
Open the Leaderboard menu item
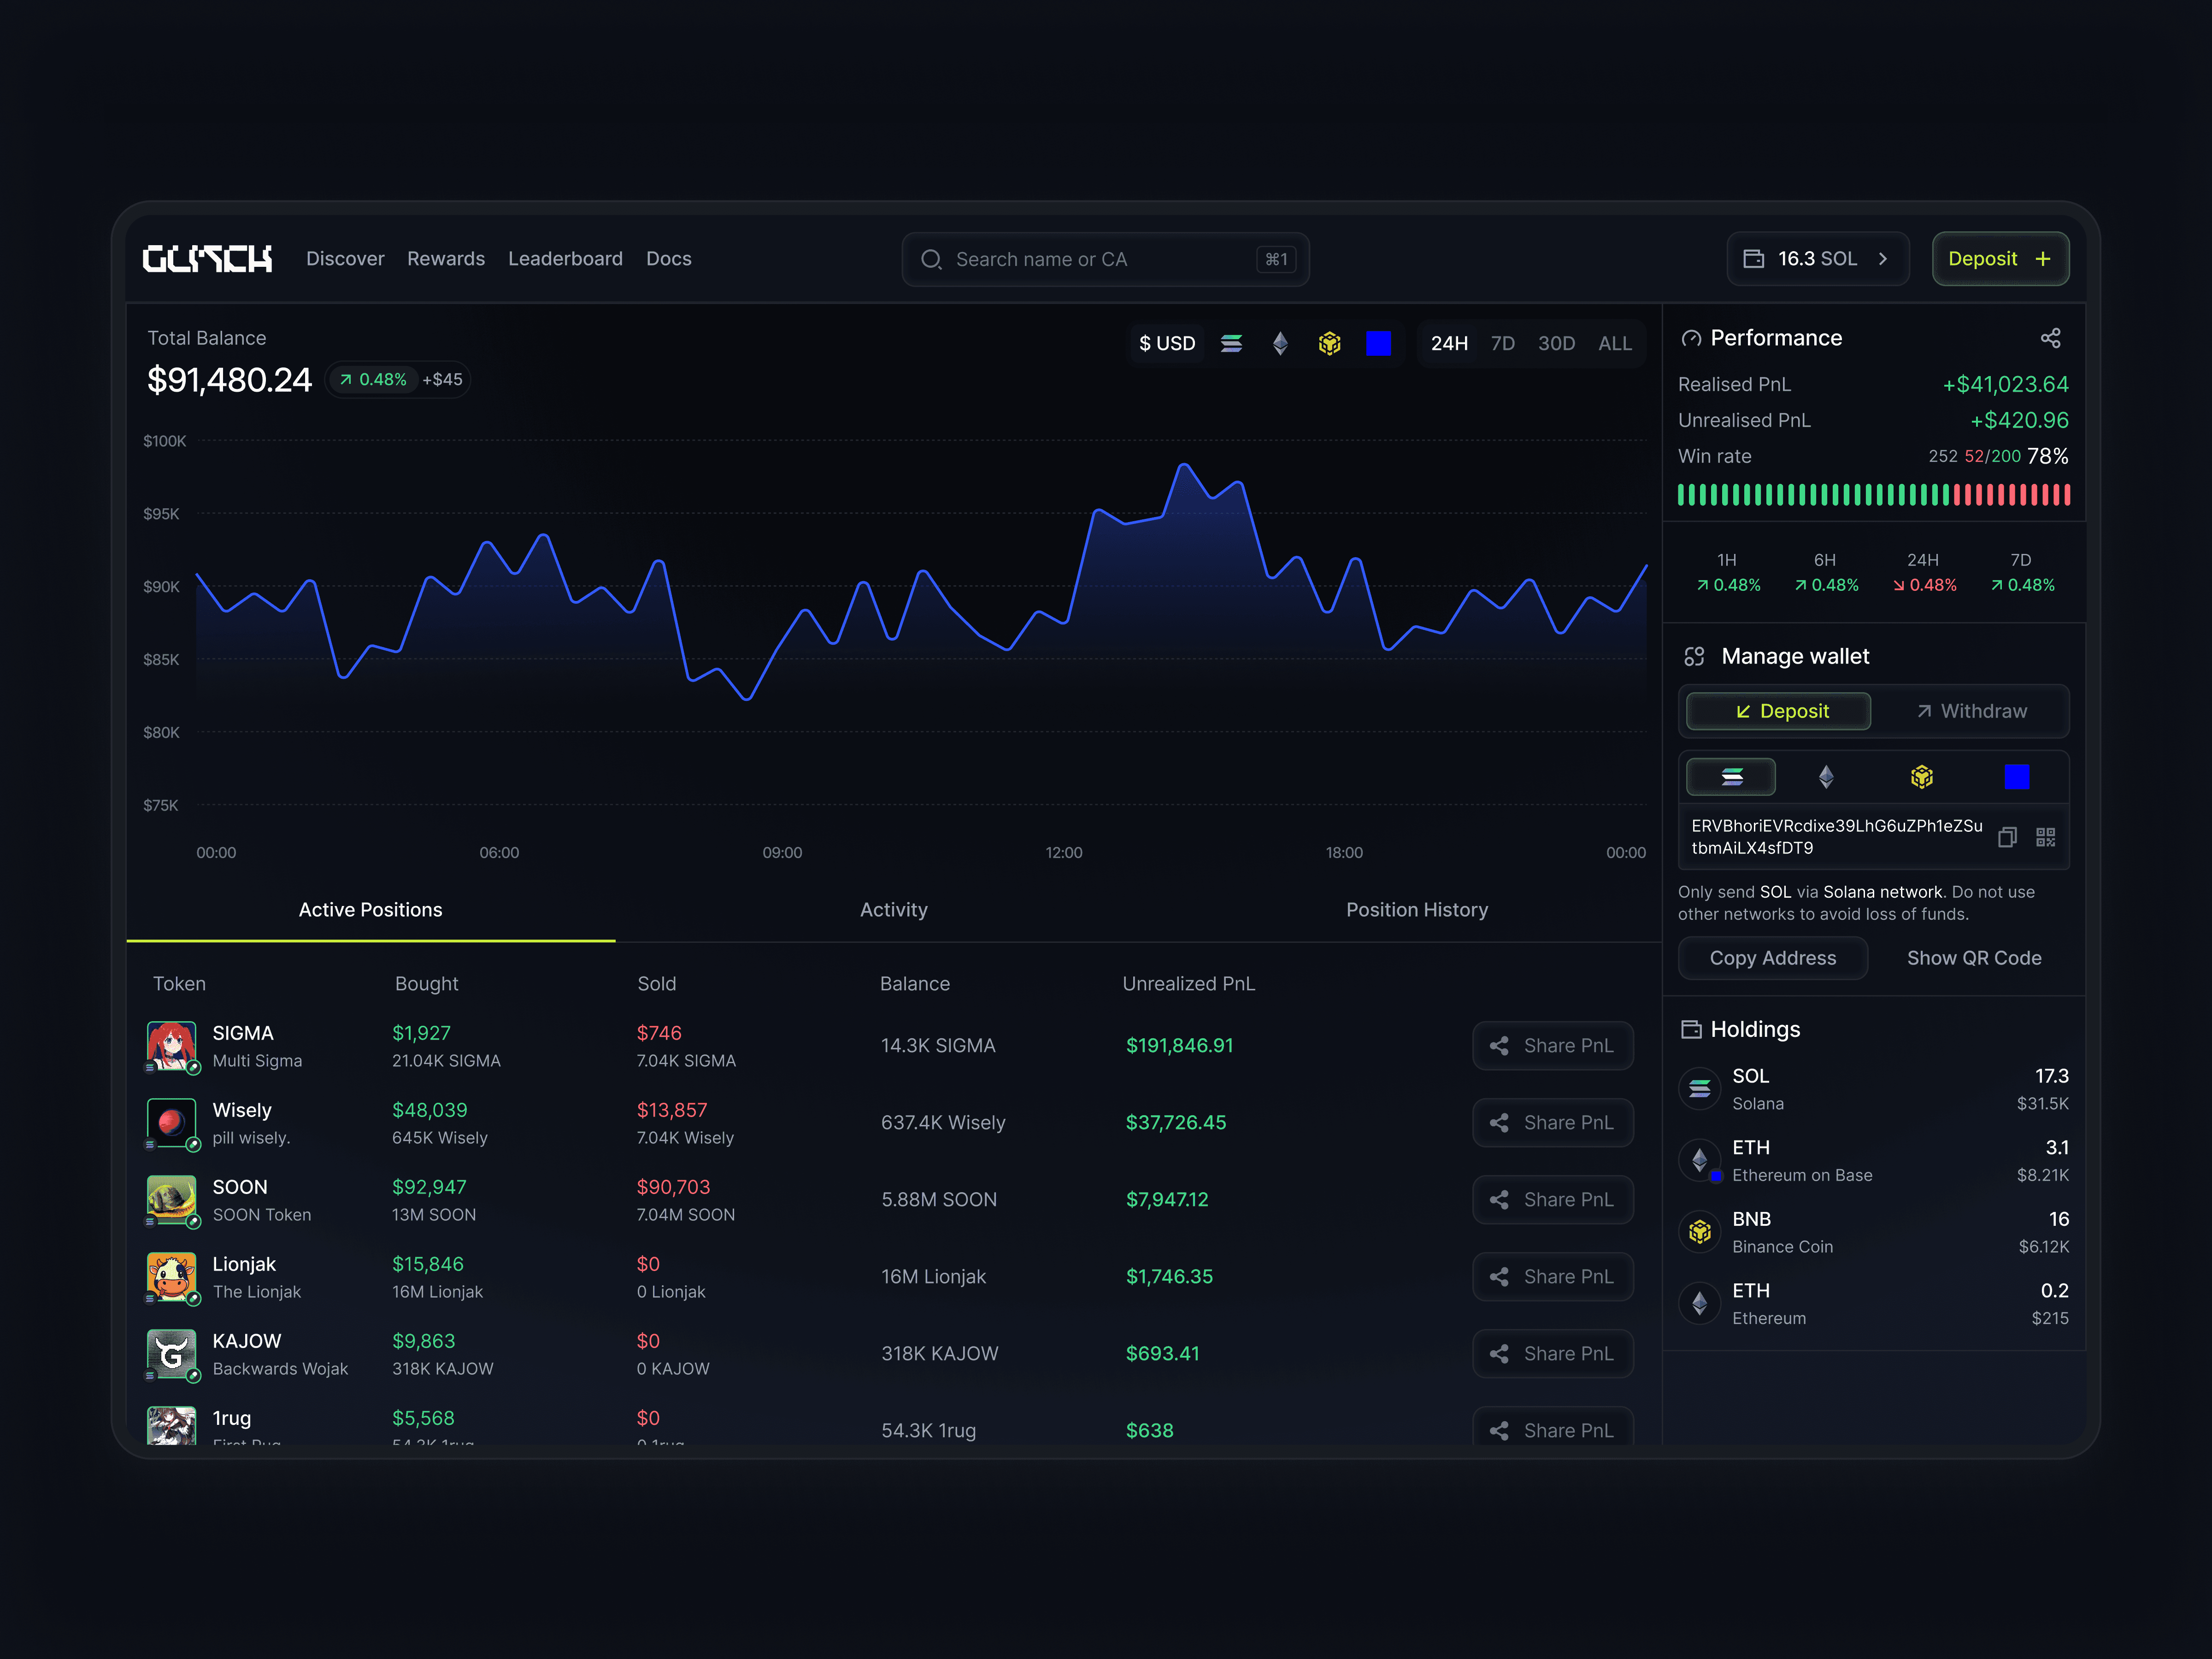click(565, 259)
